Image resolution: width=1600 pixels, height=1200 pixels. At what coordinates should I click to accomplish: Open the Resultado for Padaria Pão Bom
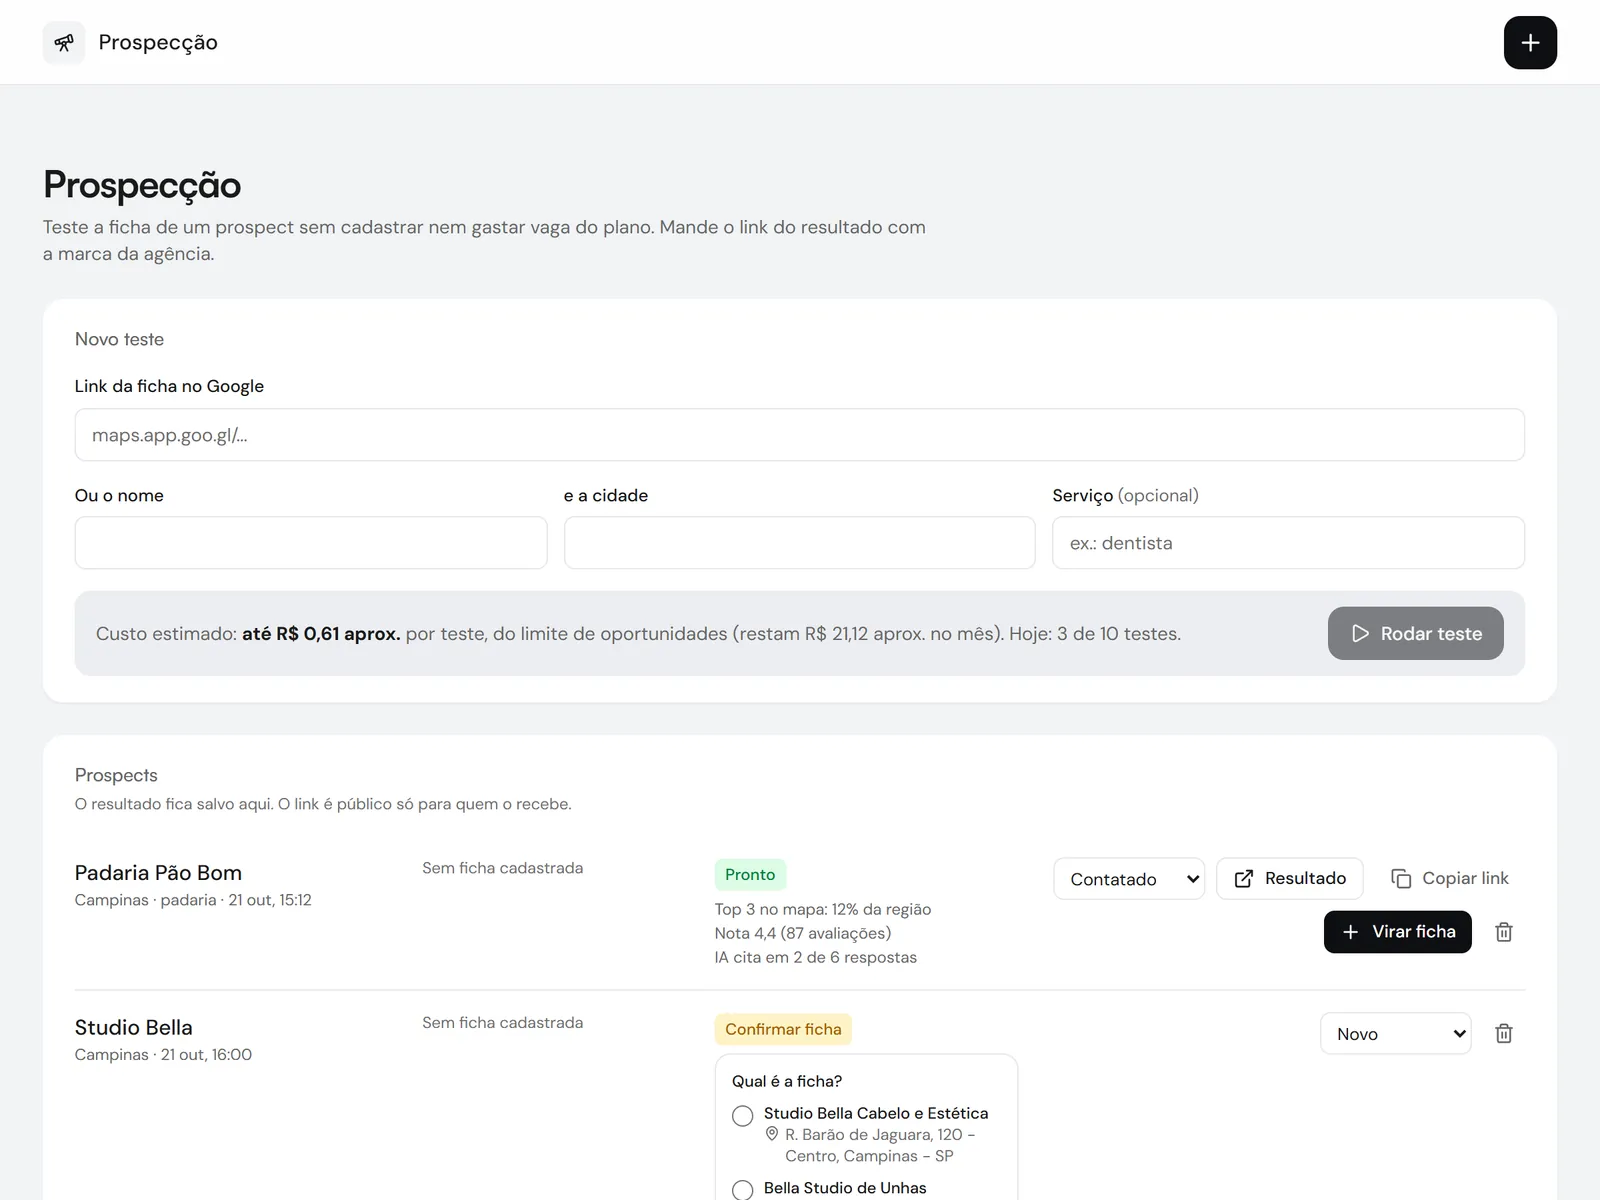1289,879
